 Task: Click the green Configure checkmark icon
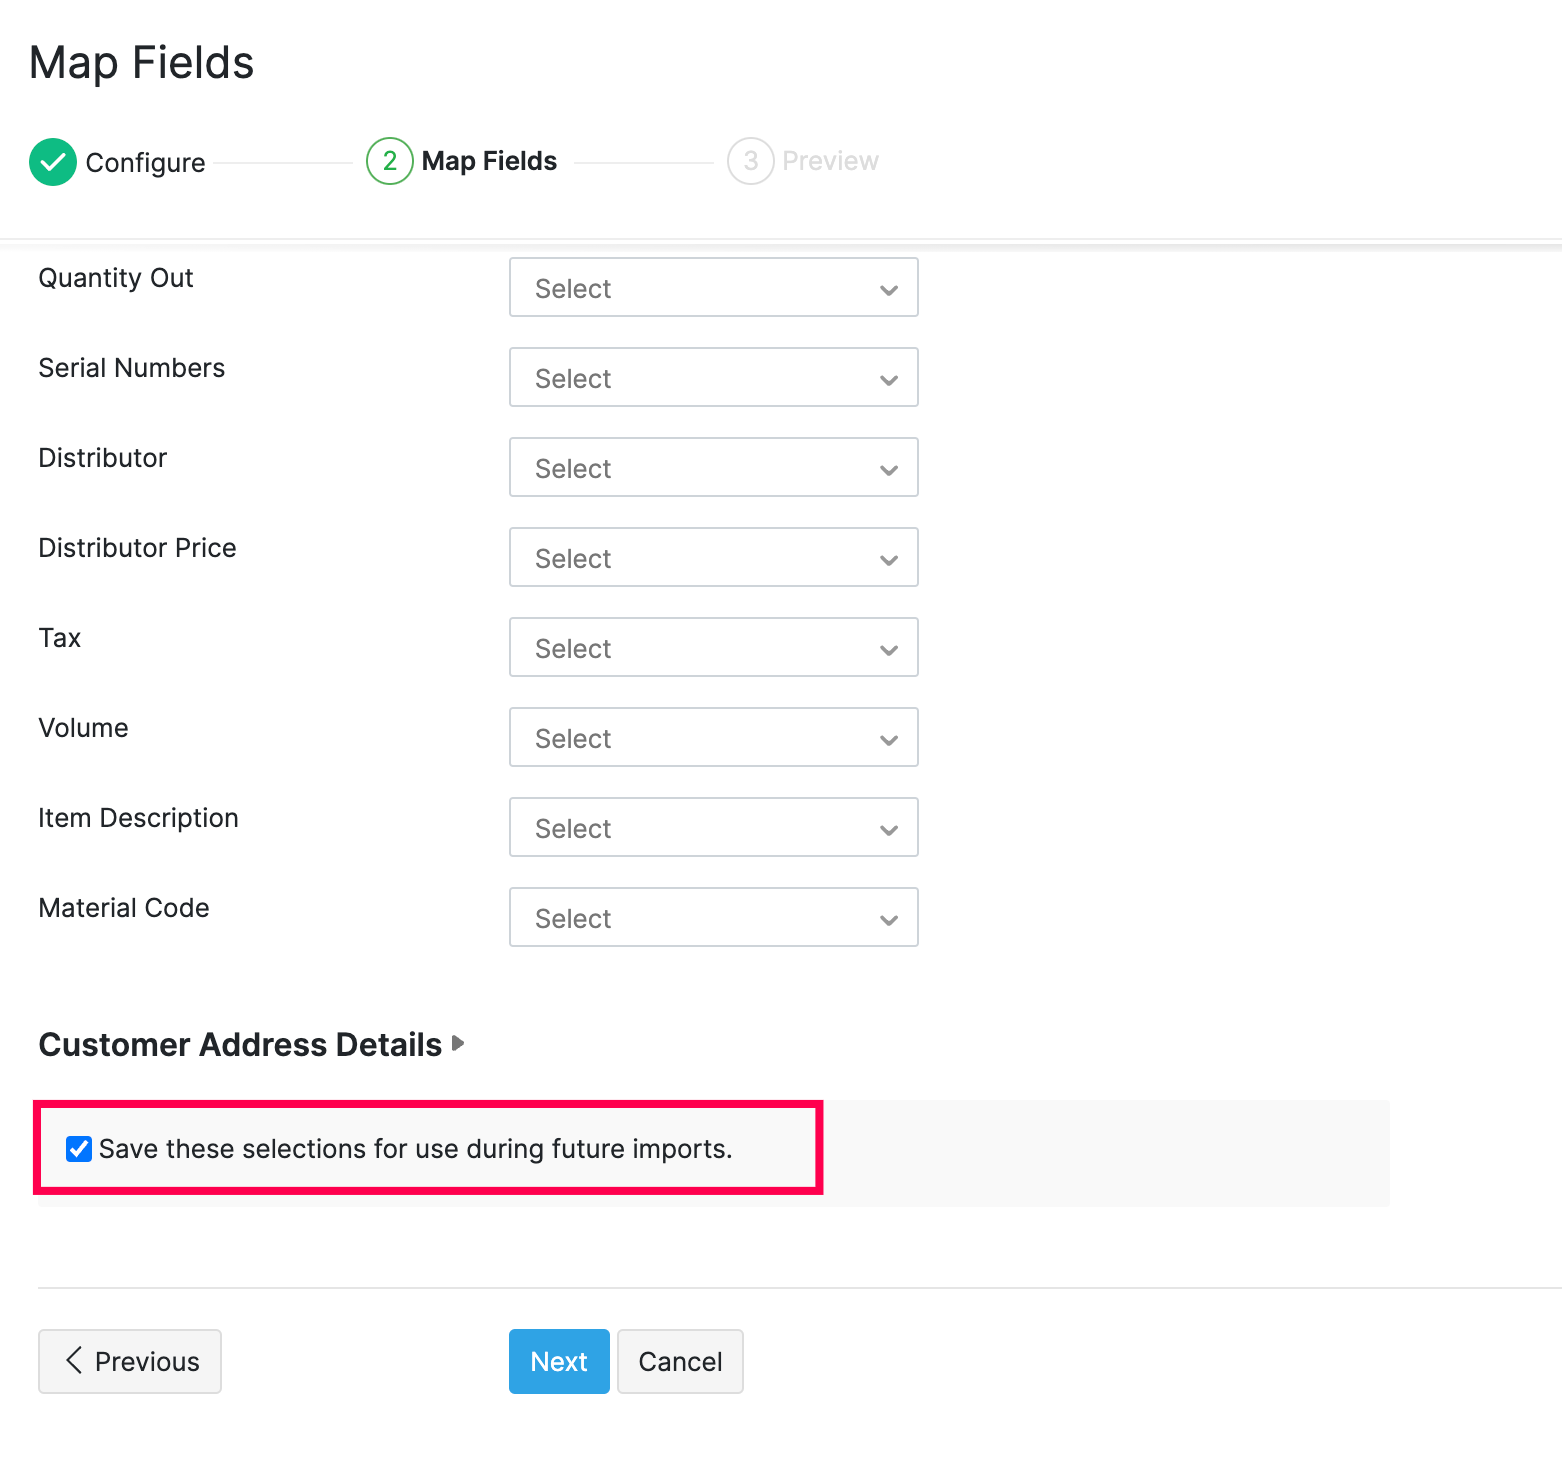(x=53, y=162)
